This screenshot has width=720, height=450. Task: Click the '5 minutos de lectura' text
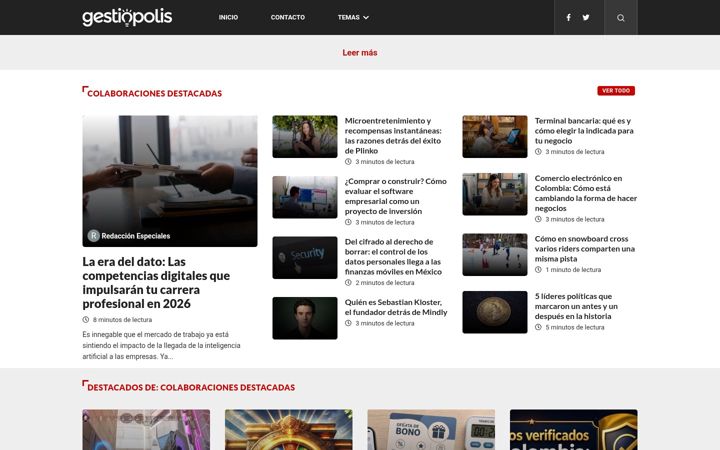point(575,327)
